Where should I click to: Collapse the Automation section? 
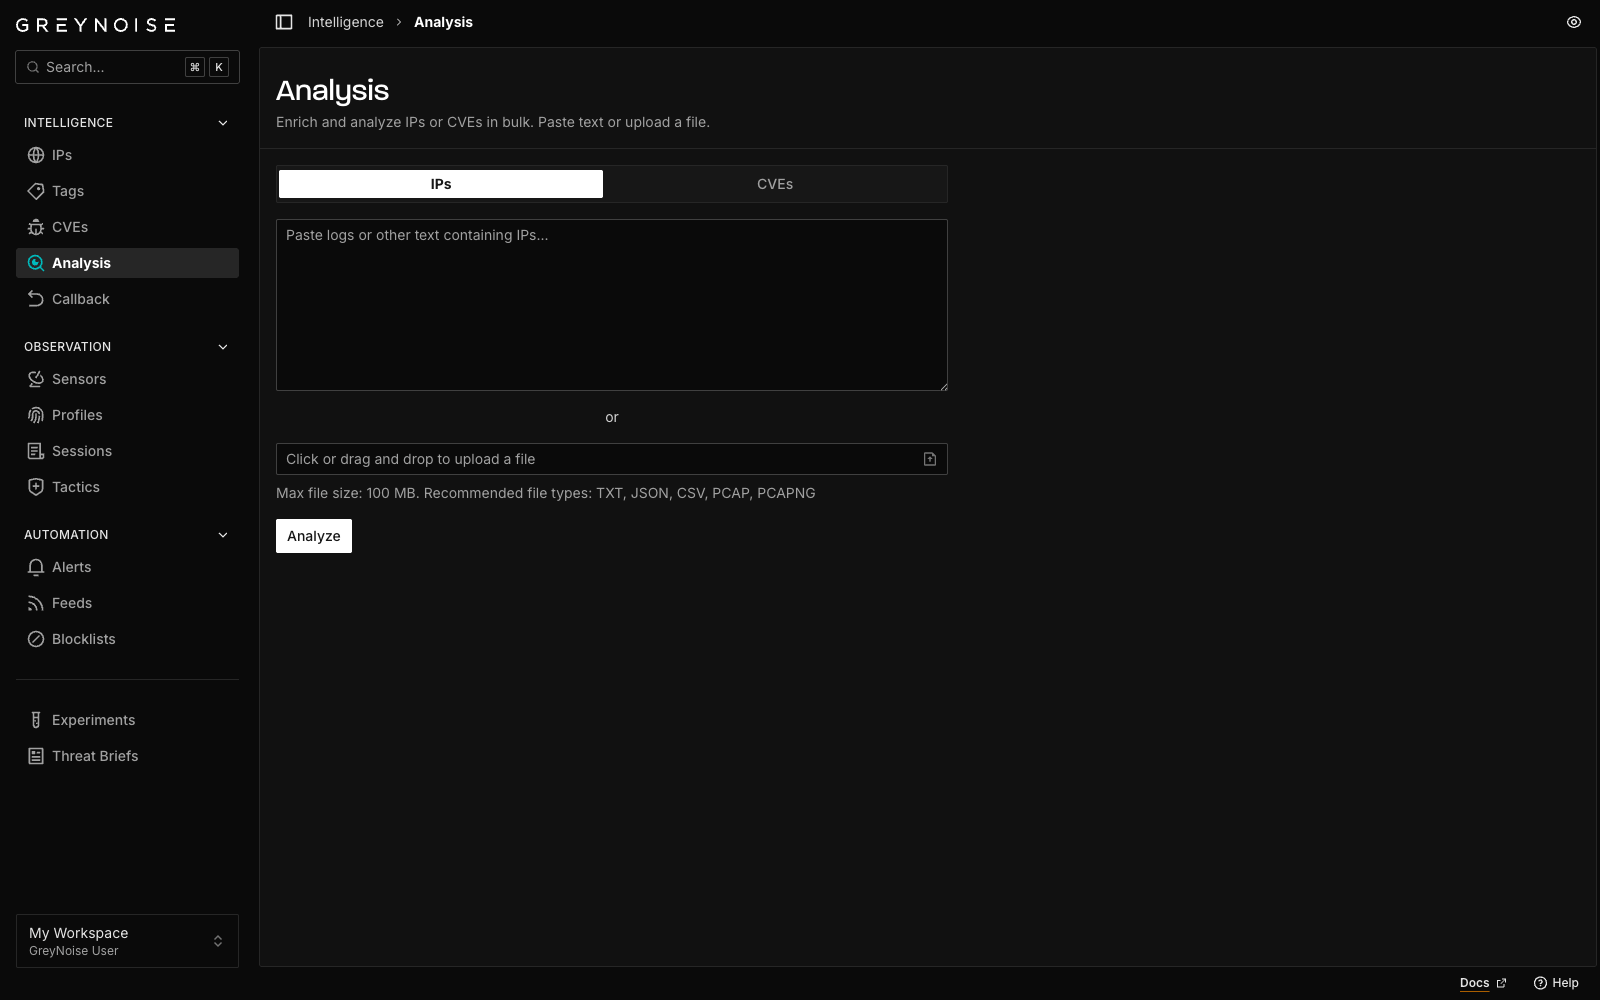(223, 535)
